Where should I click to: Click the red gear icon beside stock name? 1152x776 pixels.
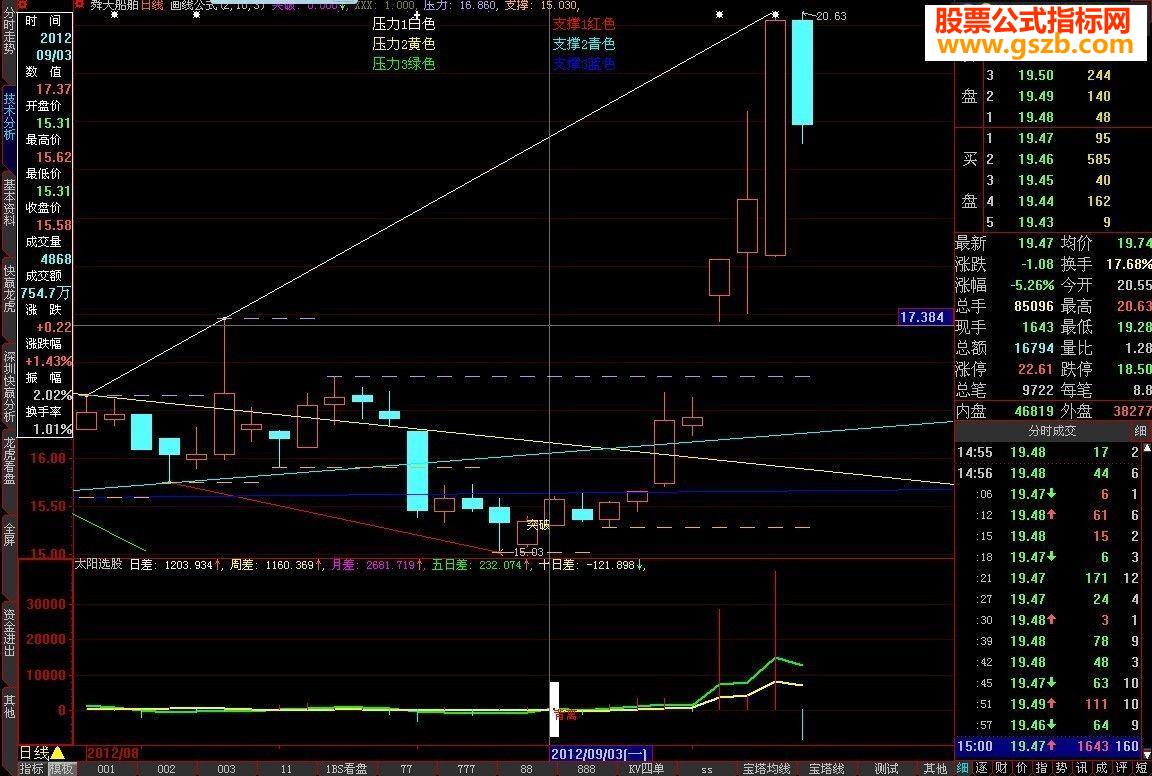pos(79,5)
